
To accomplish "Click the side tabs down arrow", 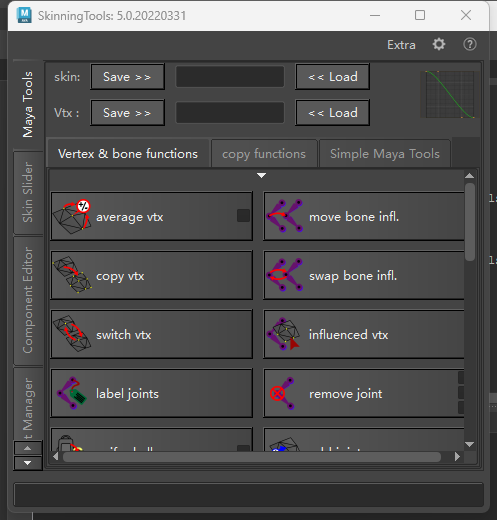I will pyautogui.click(x=28, y=463).
